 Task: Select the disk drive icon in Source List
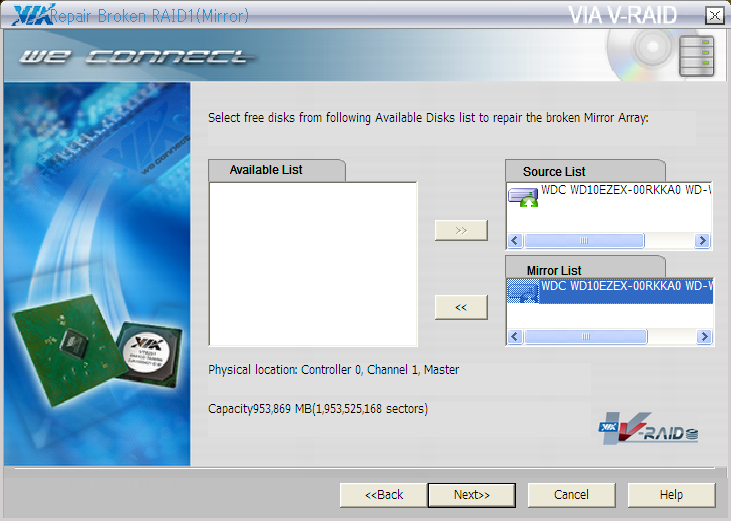tap(522, 197)
